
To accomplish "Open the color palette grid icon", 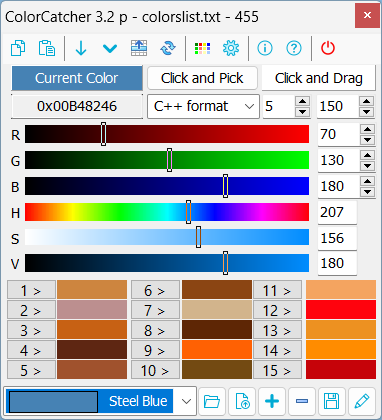I will coord(202,48).
